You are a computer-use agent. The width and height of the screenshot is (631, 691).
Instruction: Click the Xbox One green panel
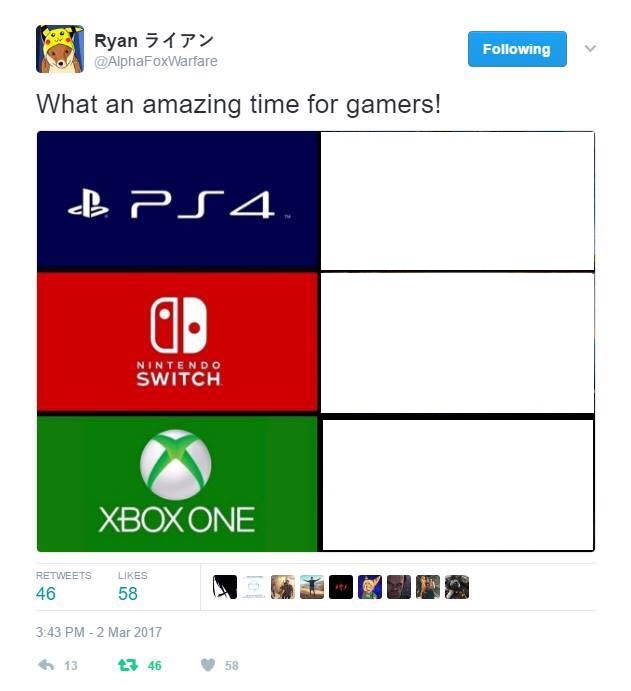178,483
